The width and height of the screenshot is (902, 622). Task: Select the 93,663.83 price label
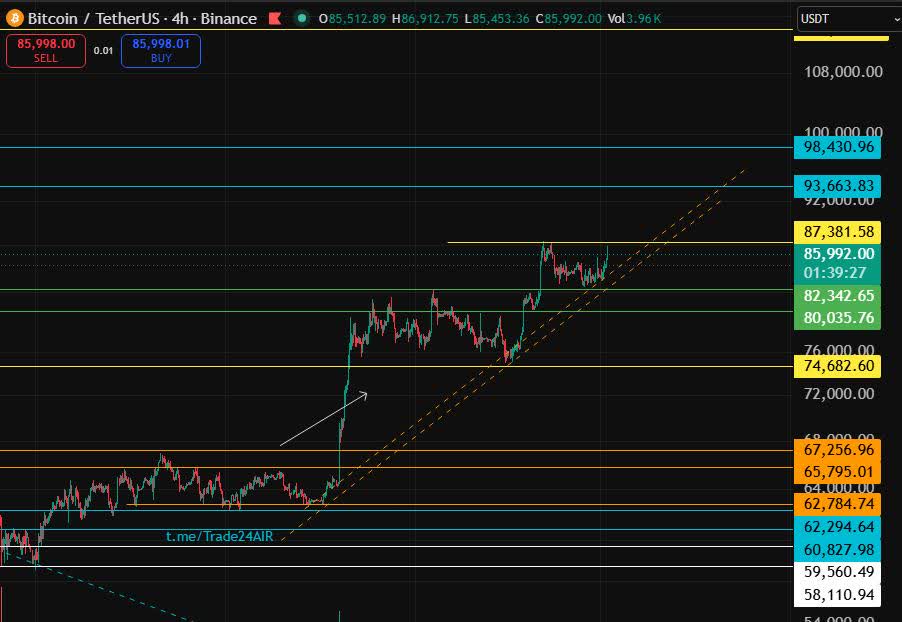pyautogui.click(x=837, y=186)
